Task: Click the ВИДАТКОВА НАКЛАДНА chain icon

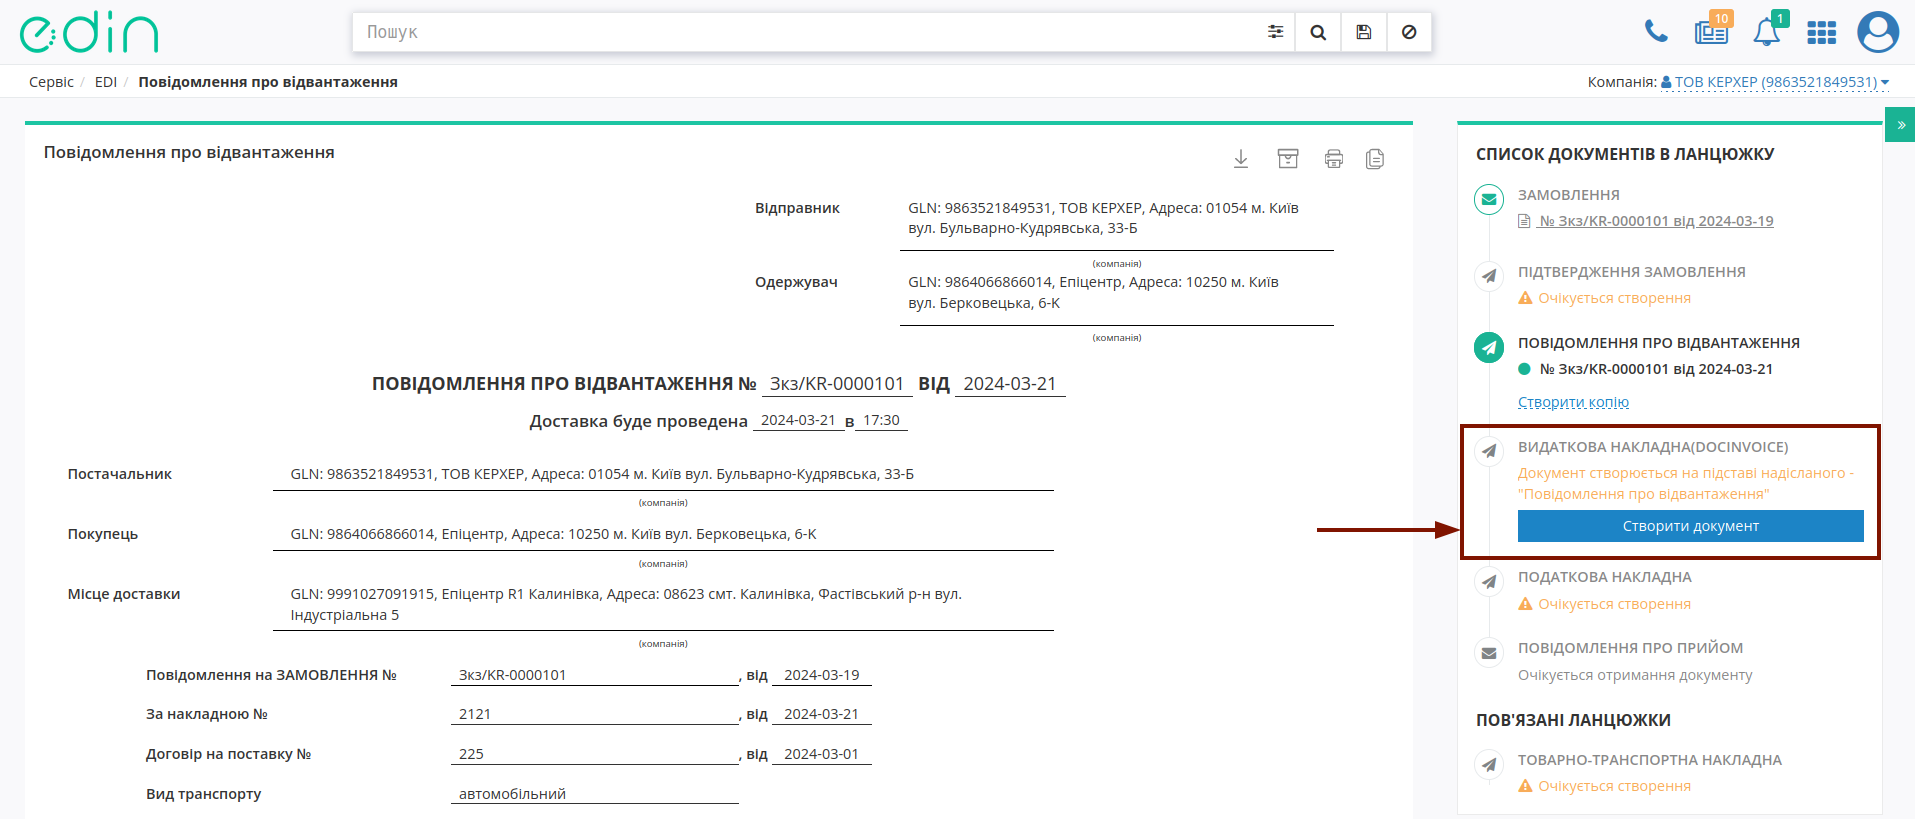Action: pyautogui.click(x=1489, y=451)
